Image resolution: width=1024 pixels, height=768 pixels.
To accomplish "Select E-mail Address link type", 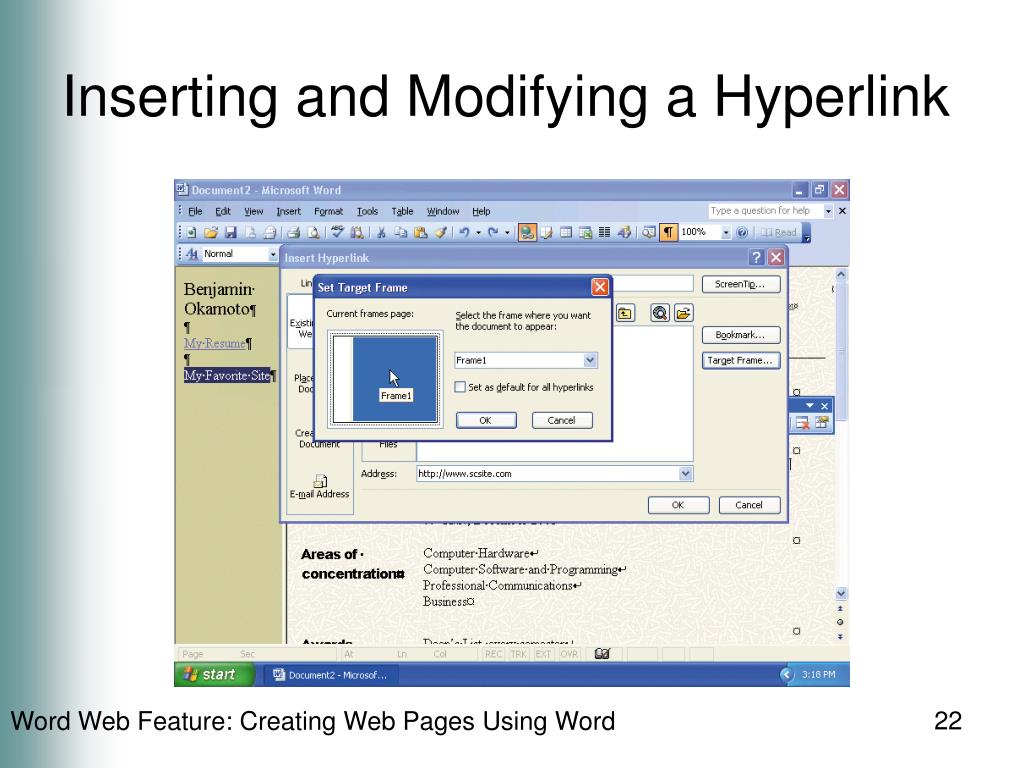I will point(320,487).
